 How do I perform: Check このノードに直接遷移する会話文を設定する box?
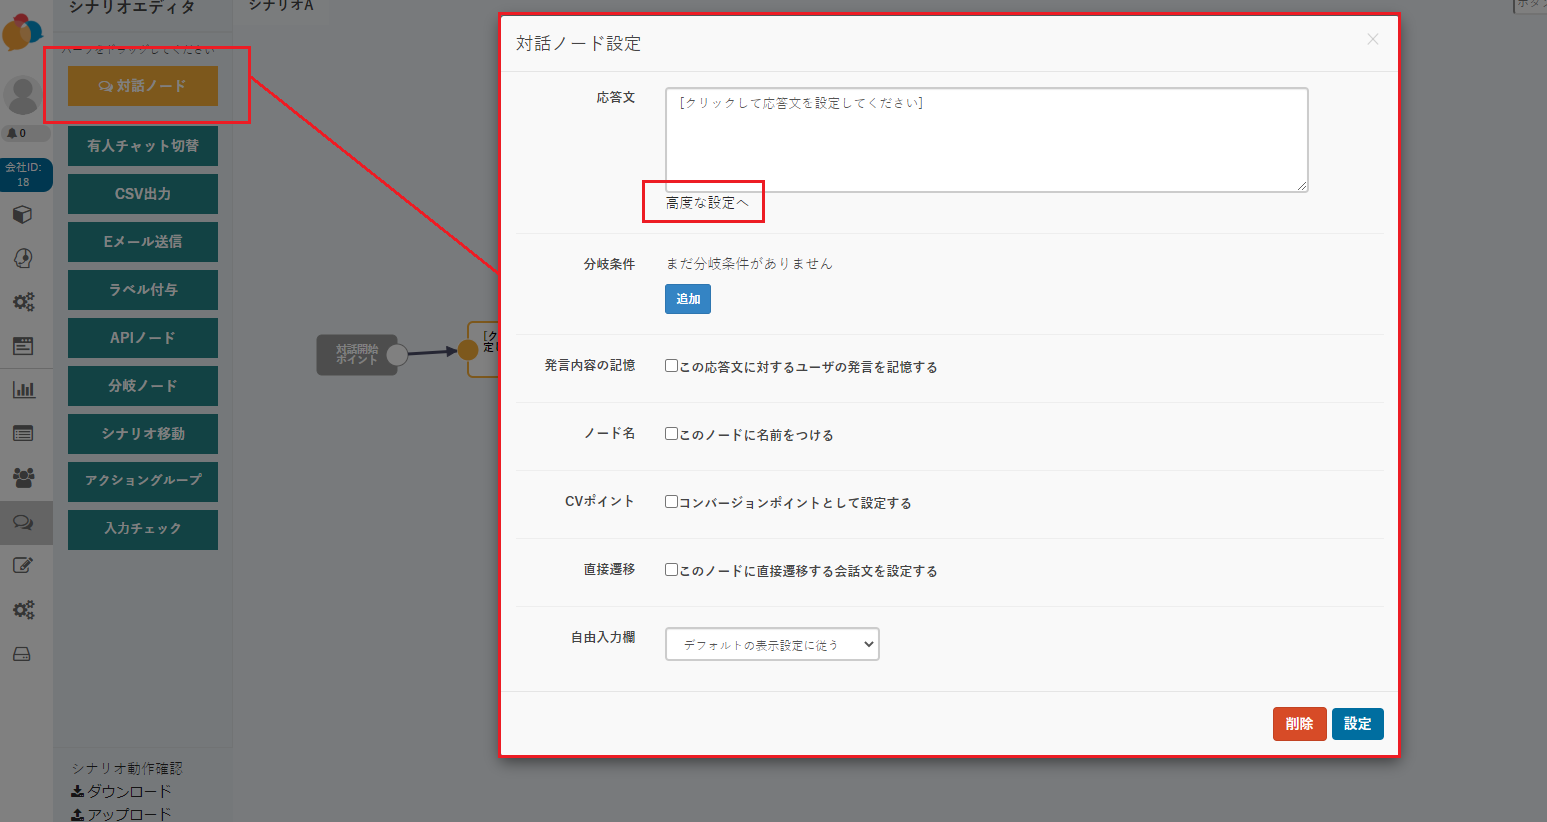pos(672,570)
